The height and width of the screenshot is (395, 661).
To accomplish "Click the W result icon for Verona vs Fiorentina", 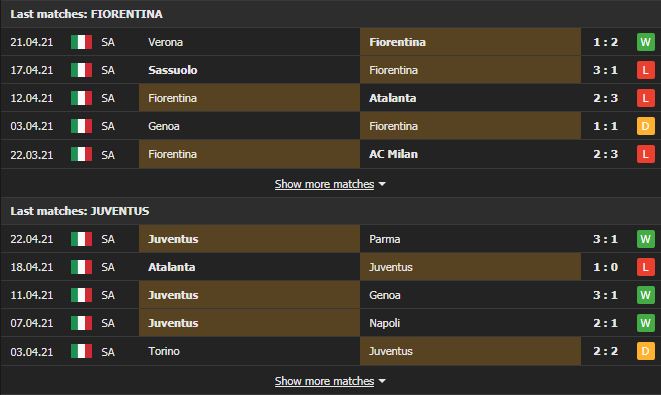I will (x=645, y=42).
